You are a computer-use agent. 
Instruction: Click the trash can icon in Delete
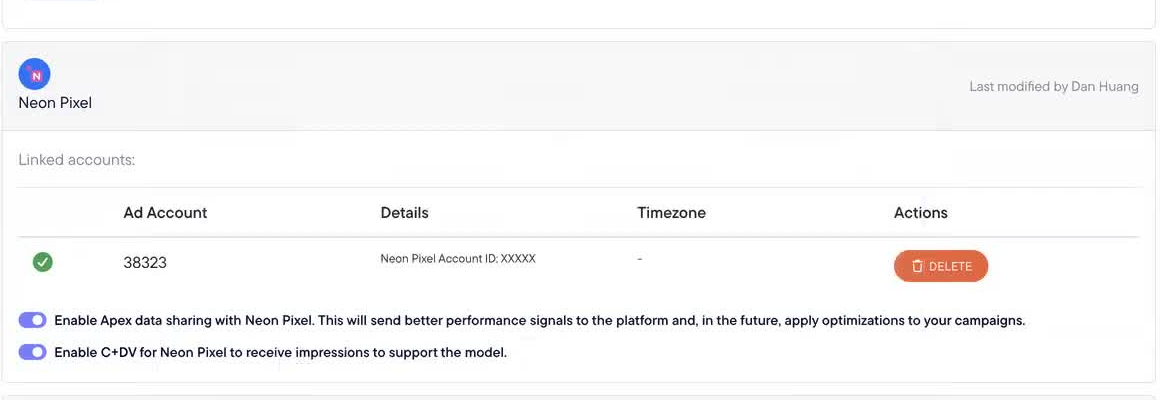(x=917, y=266)
